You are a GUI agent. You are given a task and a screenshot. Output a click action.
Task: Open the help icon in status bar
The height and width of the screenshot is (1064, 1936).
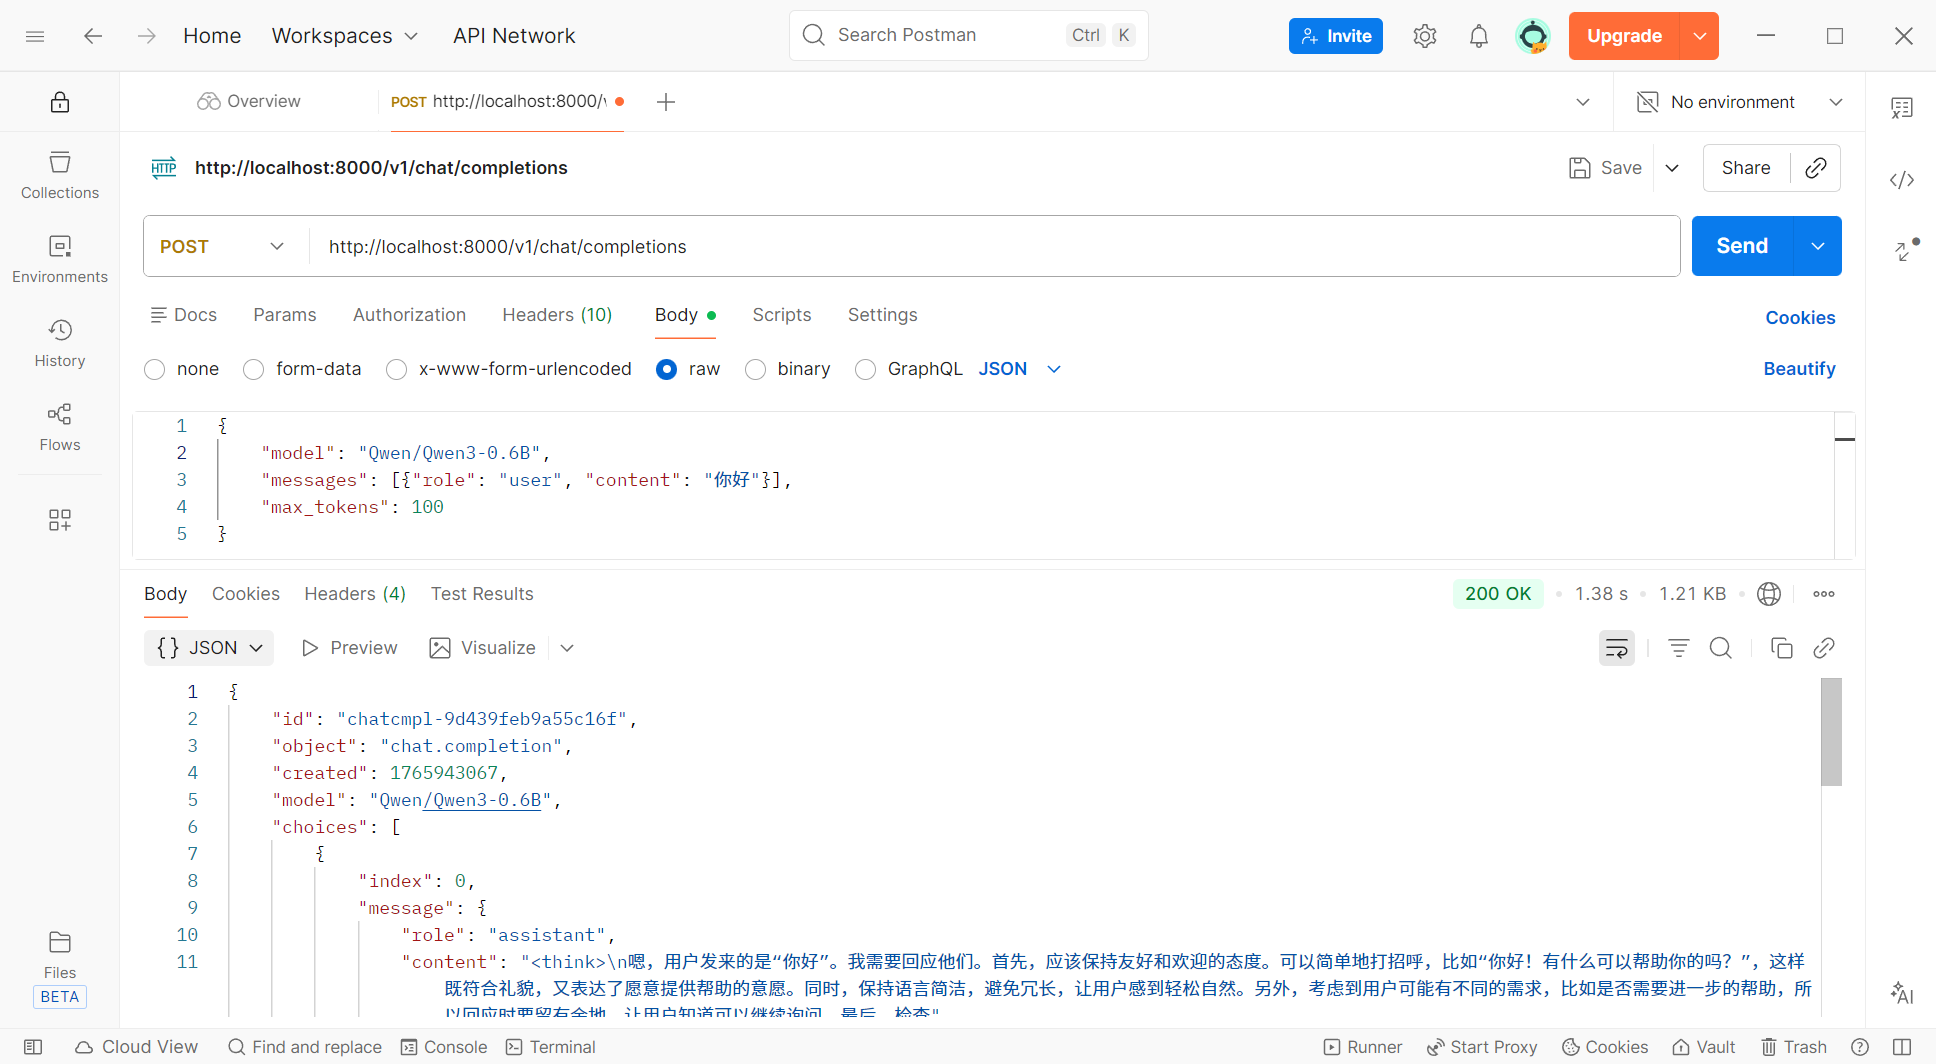coord(1860,1047)
